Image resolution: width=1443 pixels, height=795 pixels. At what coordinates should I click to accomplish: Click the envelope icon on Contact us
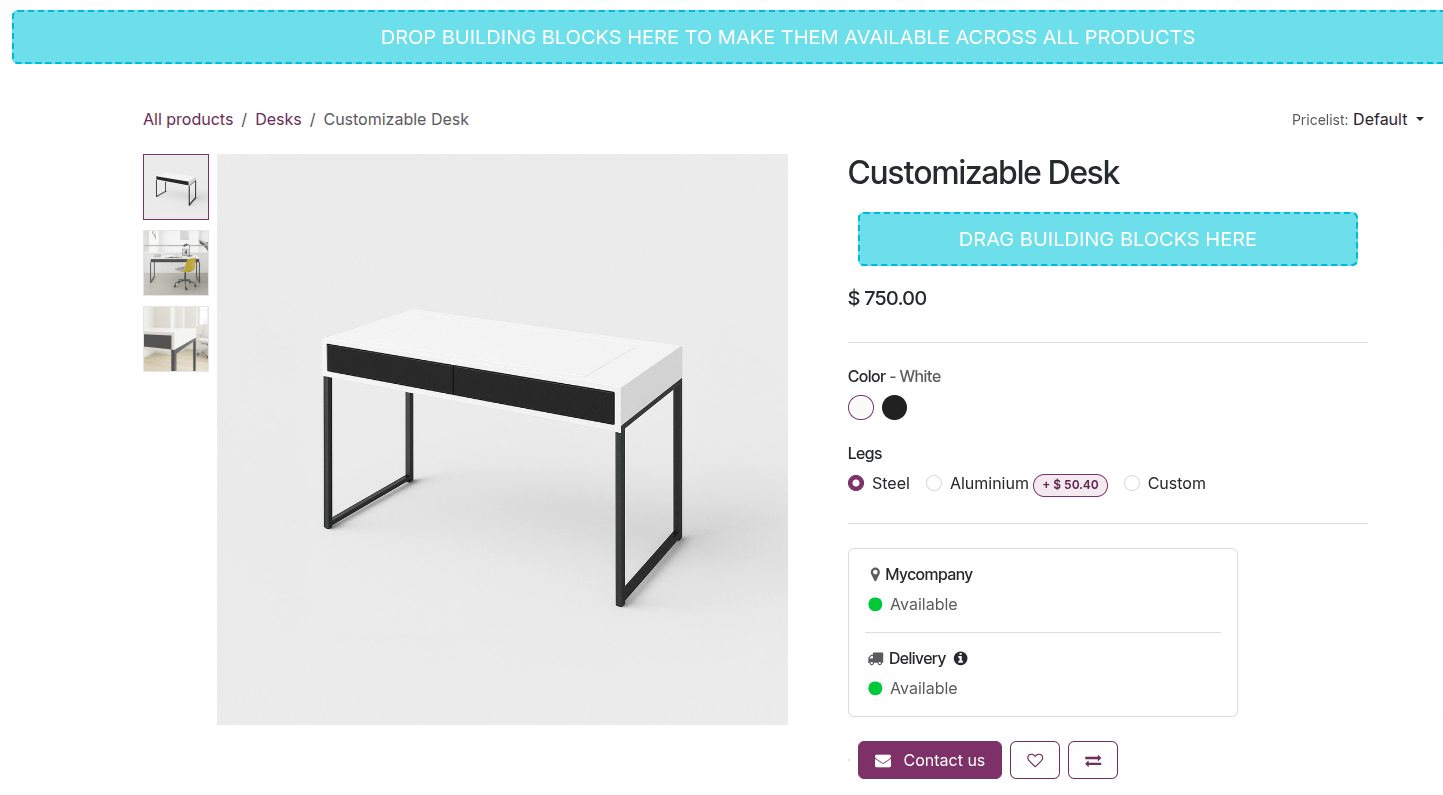[883, 760]
